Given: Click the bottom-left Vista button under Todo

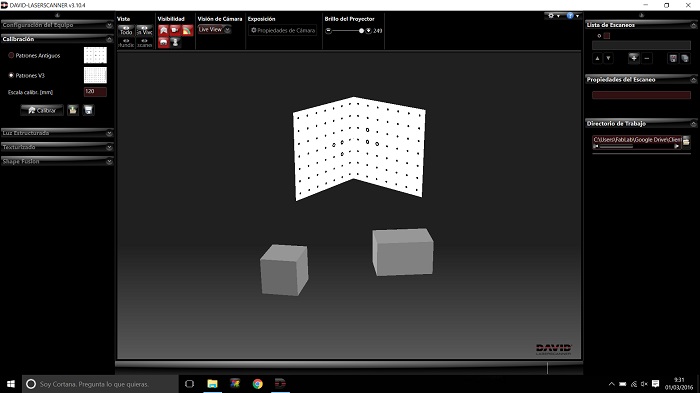Looking at the screenshot, I should [126, 43].
